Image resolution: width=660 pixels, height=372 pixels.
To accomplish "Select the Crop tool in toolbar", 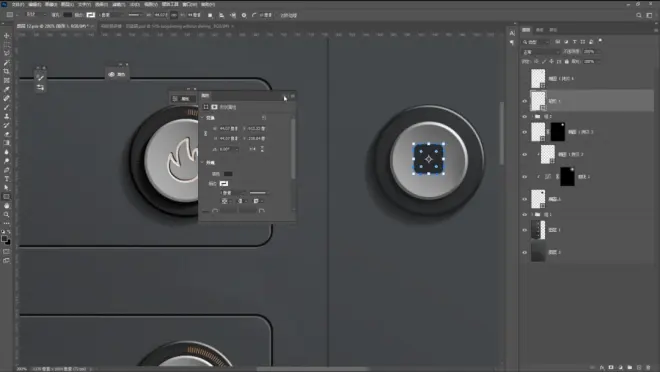I will 6,72.
